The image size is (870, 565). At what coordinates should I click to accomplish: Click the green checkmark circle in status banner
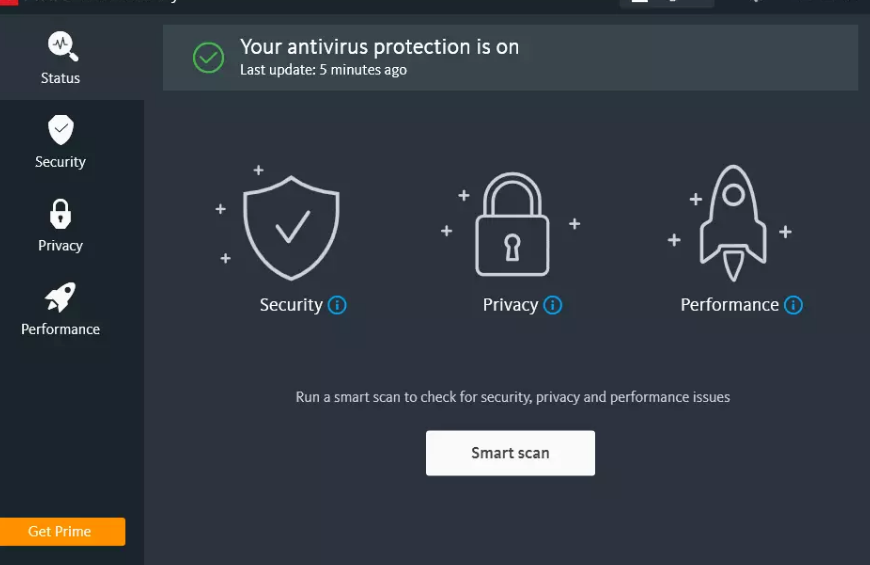208,57
